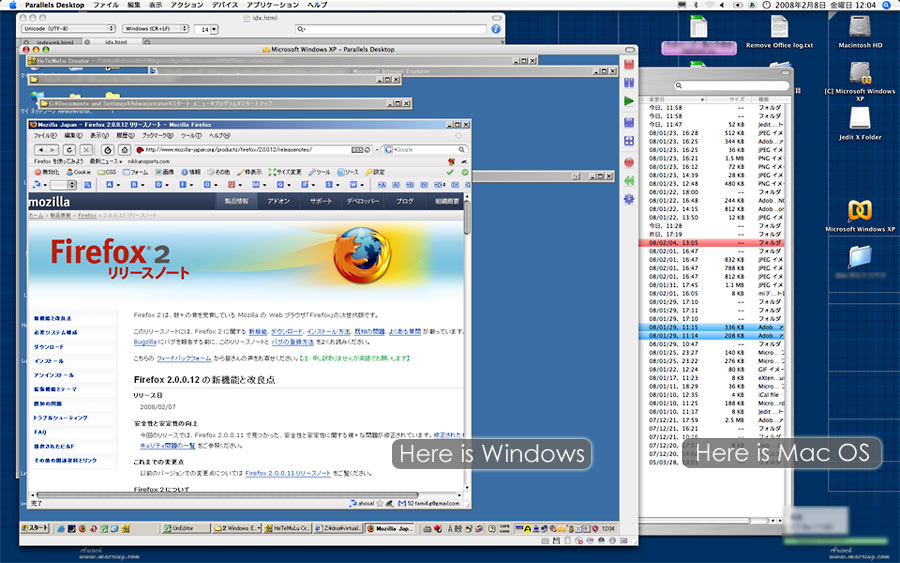Click Firefox back arrow button
900x563 pixels.
coord(42,150)
